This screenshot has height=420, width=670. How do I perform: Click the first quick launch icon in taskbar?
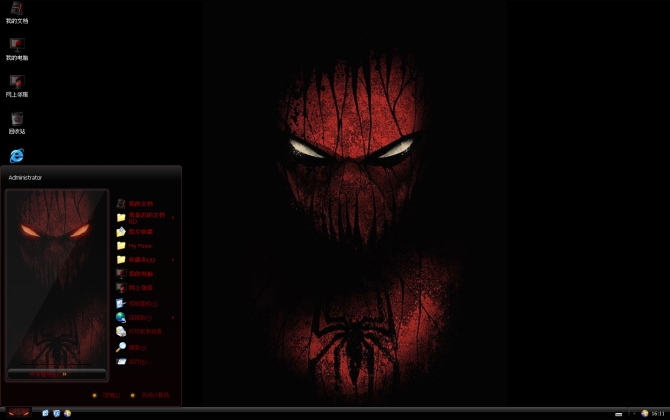[x=46, y=413]
